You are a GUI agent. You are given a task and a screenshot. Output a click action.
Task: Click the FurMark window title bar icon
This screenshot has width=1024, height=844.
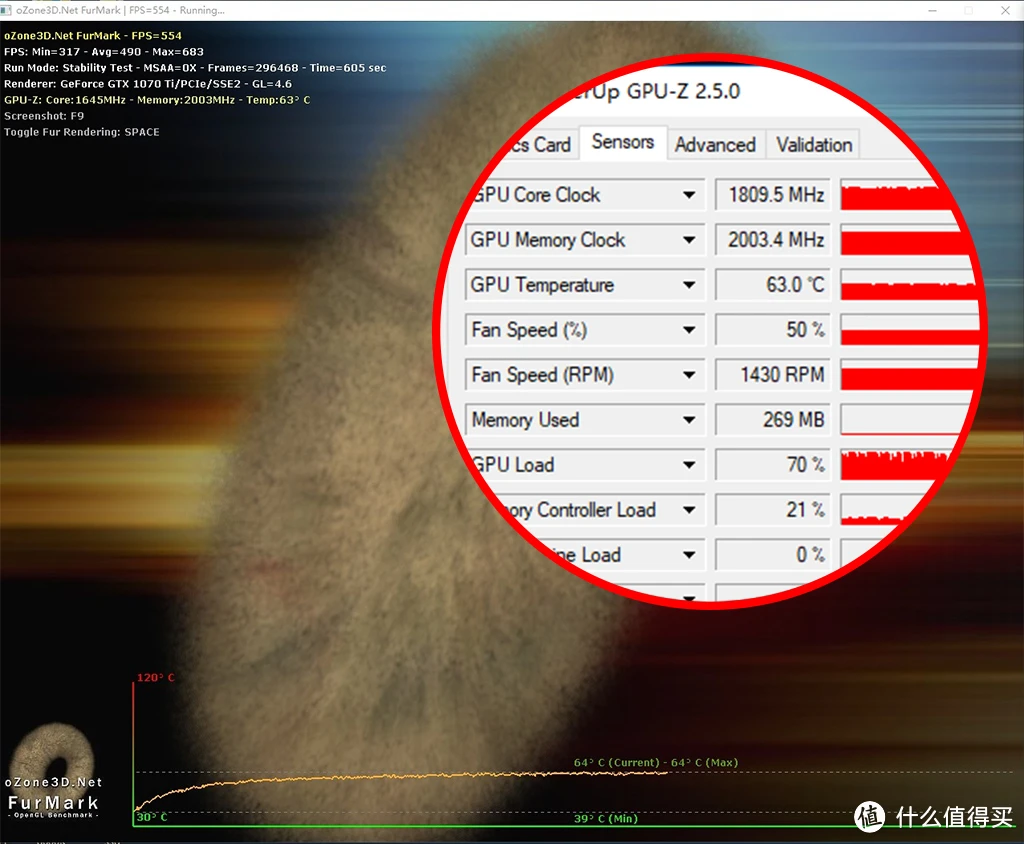6,10
